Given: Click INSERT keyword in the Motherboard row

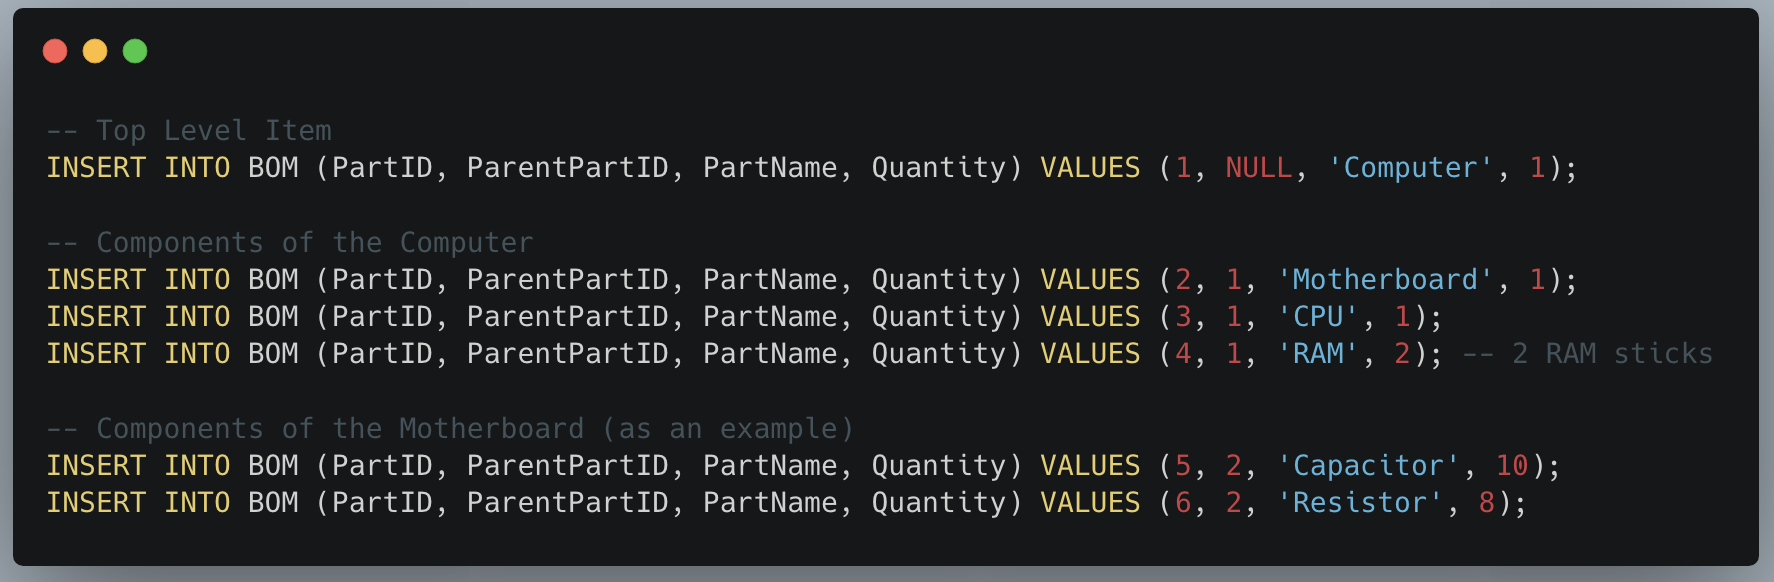Looking at the screenshot, I should pyautogui.click(x=96, y=280).
